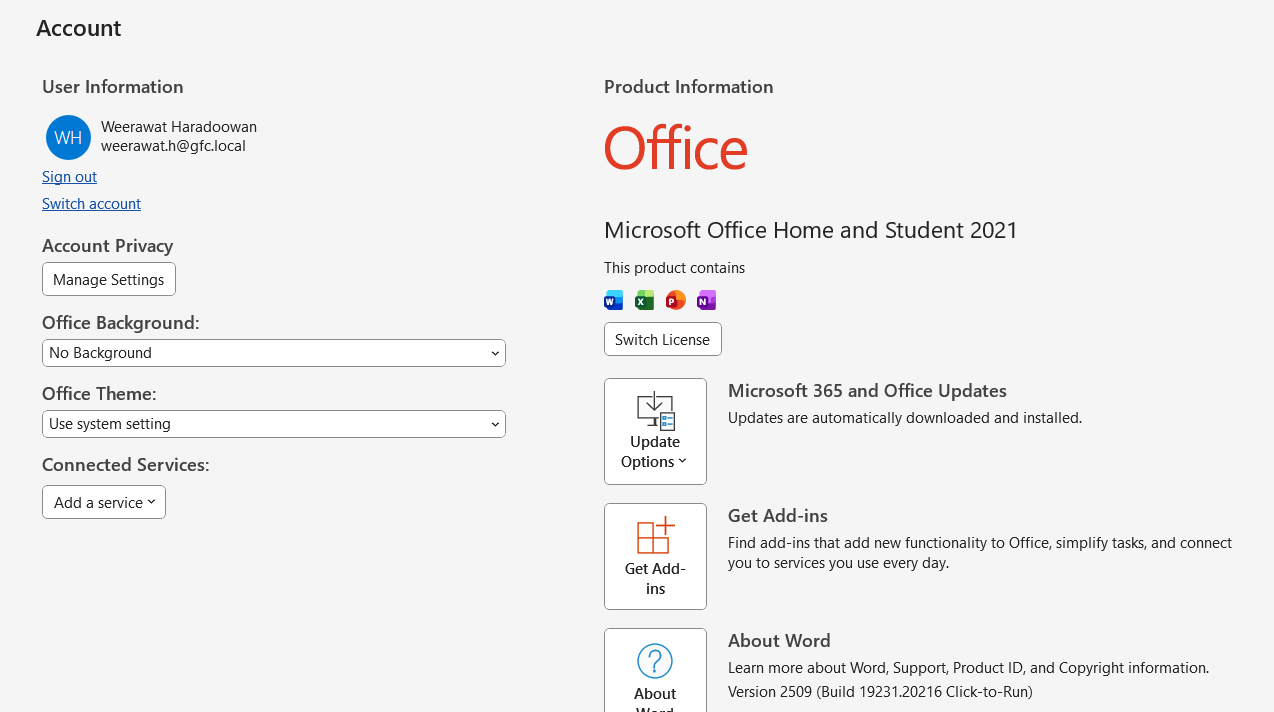This screenshot has height=712, width=1274.
Task: Click the Switch account link
Action: [91, 204]
